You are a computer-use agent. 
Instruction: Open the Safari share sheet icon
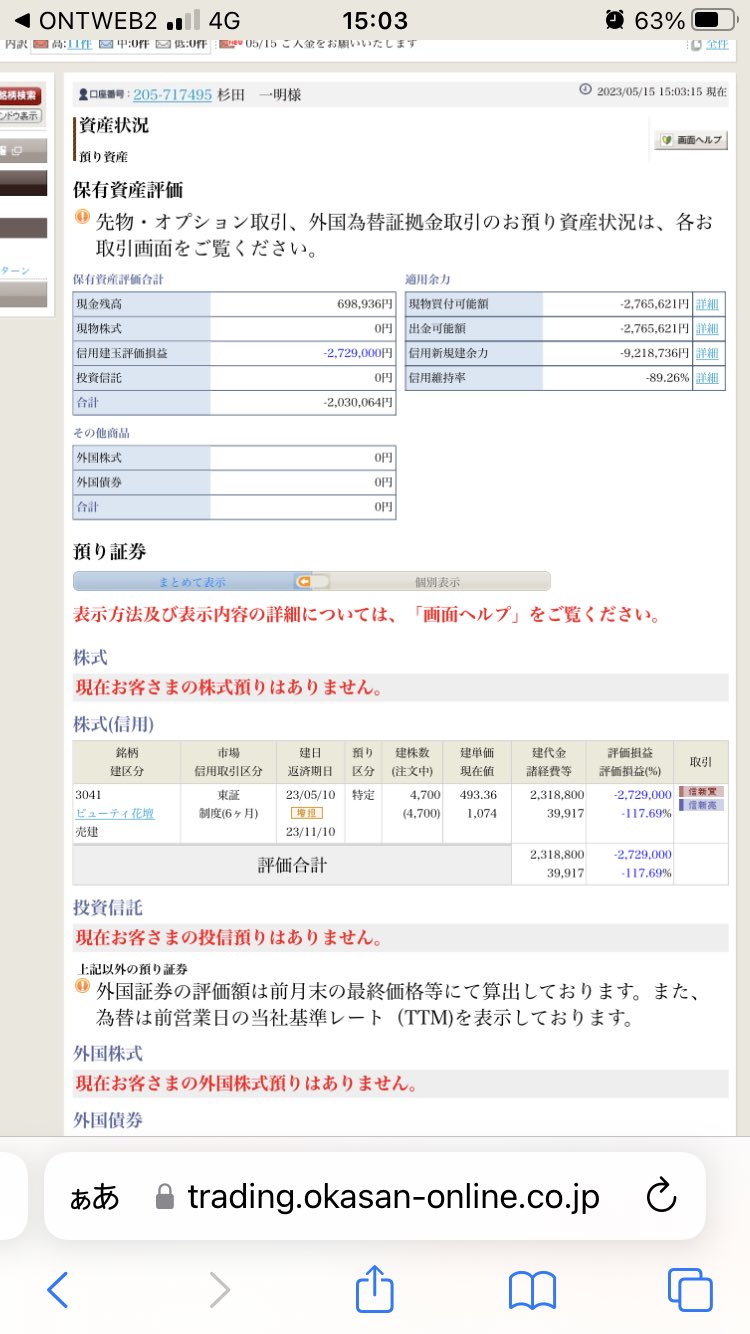coord(374,1289)
